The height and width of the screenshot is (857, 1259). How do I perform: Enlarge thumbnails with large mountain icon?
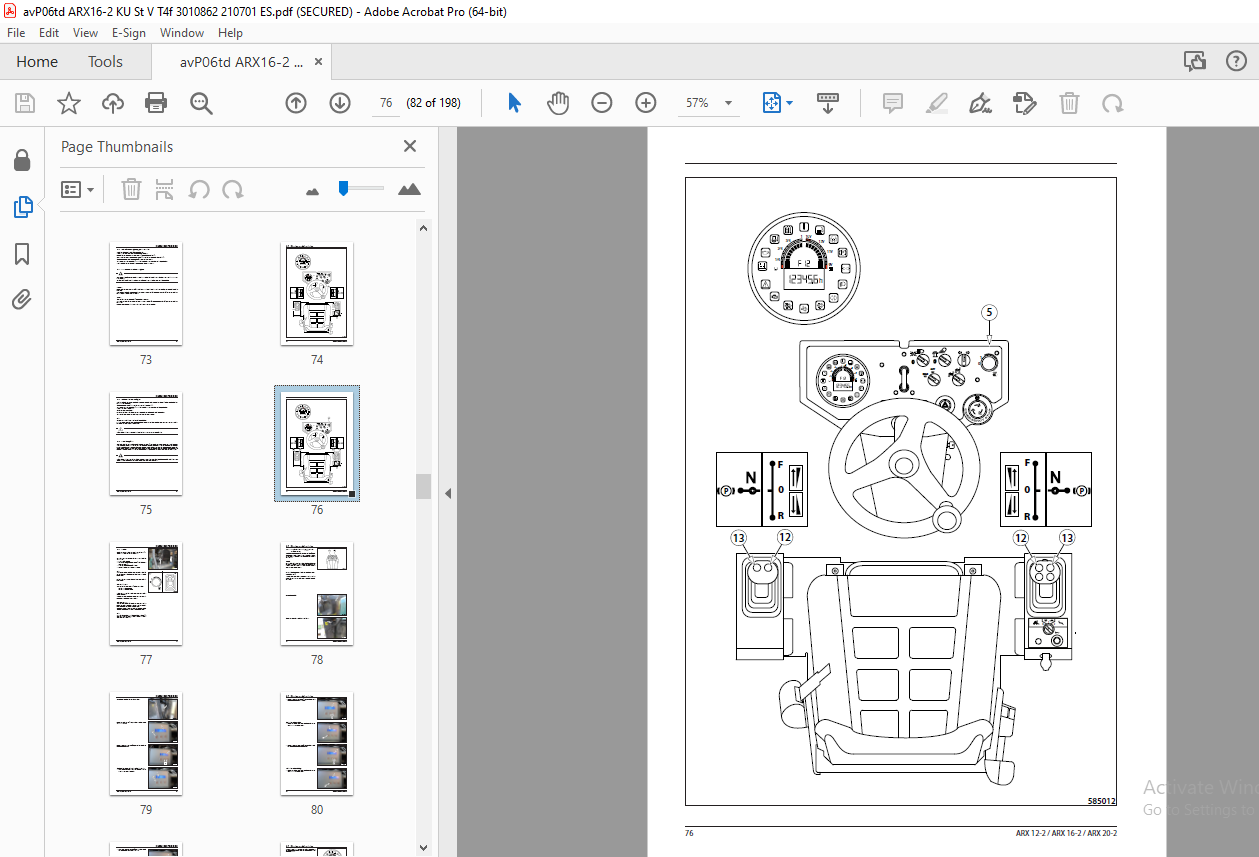[x=409, y=189]
